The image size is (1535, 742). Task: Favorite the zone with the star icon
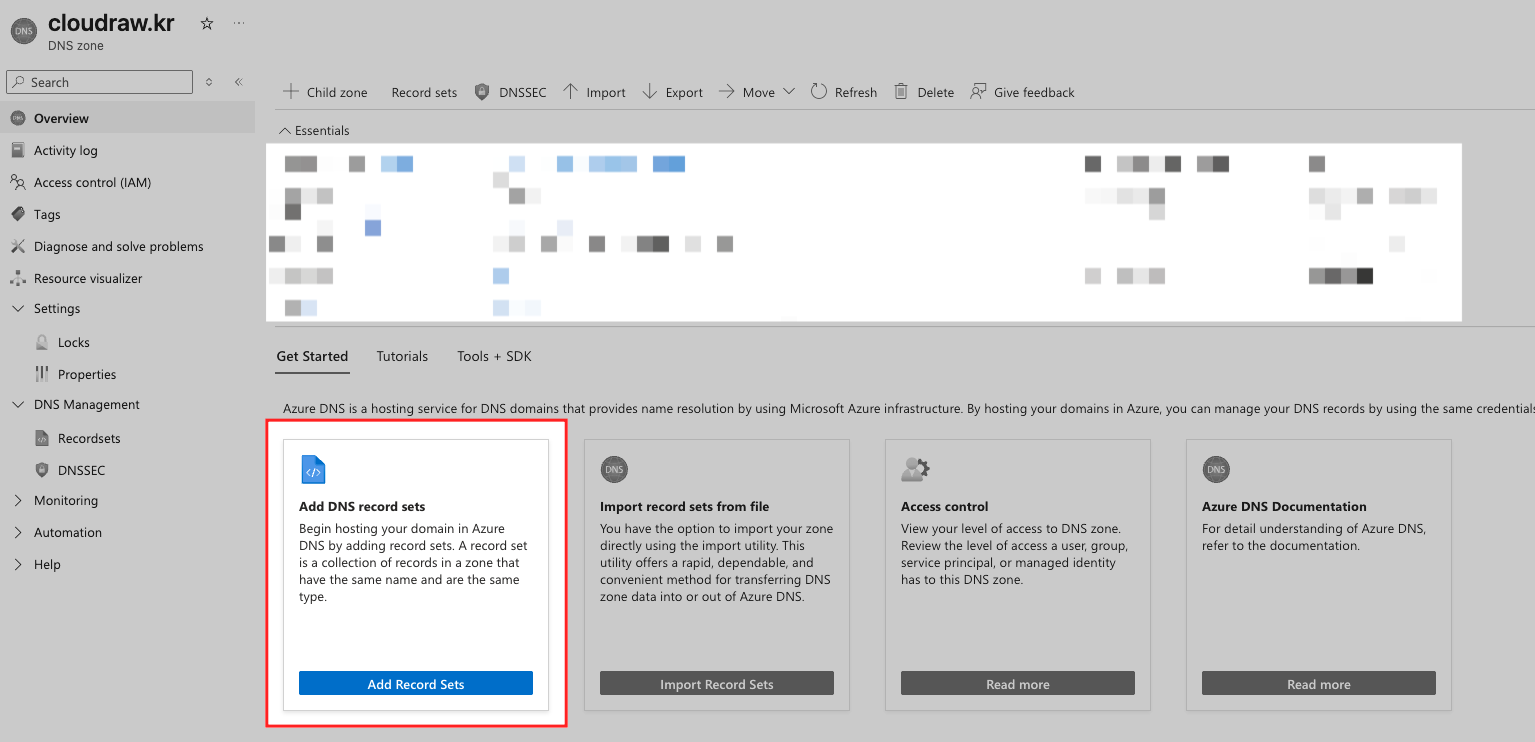(207, 23)
